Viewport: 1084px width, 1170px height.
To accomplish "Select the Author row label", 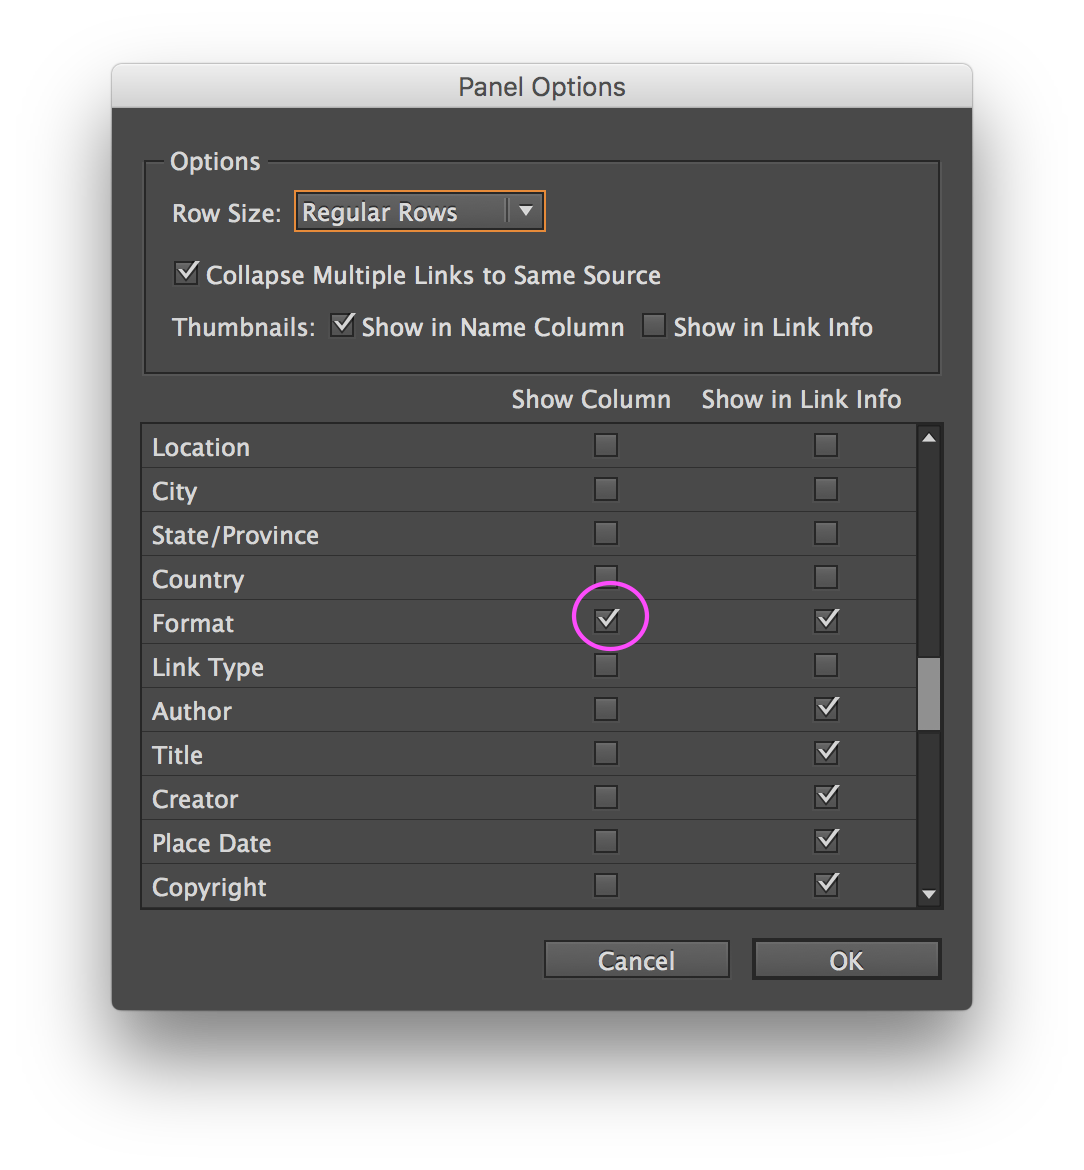I will click(192, 711).
